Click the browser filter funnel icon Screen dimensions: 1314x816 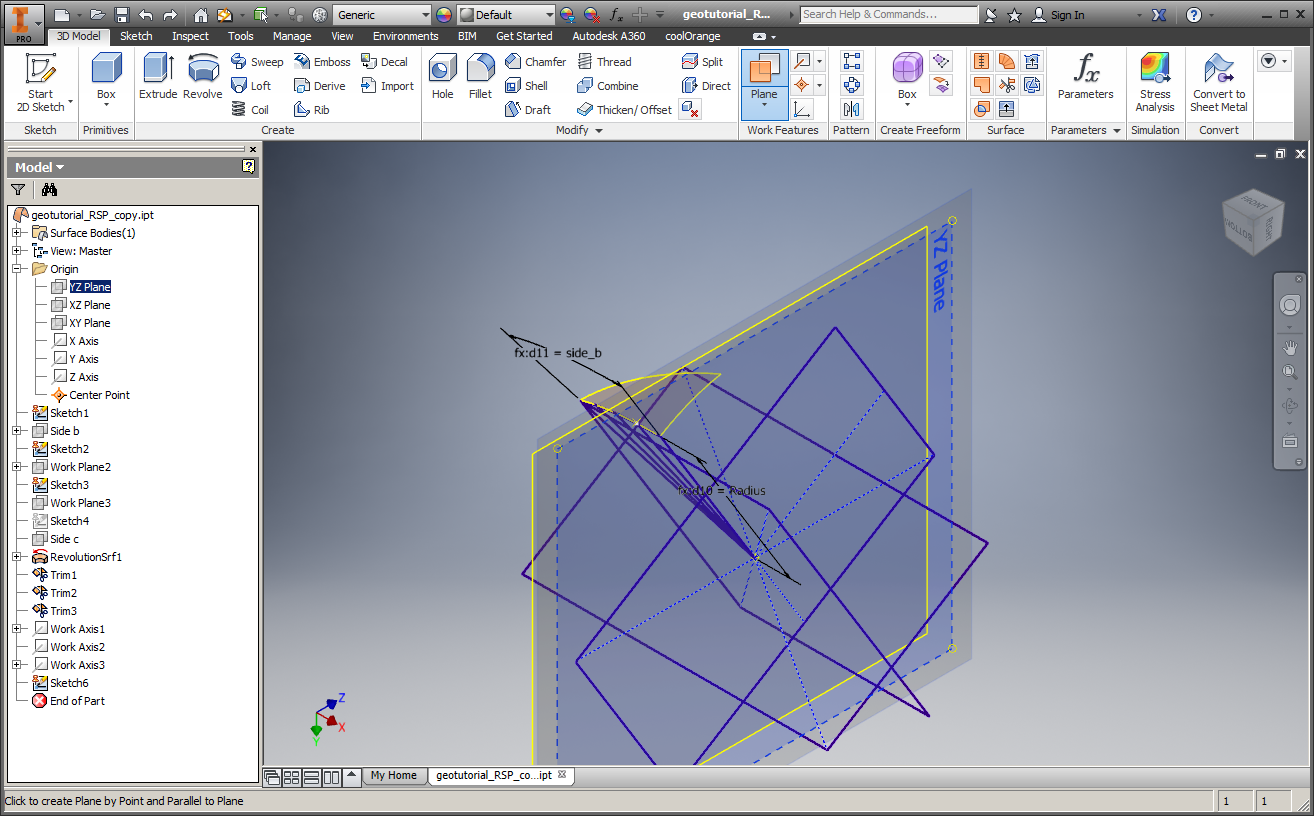(x=18, y=189)
